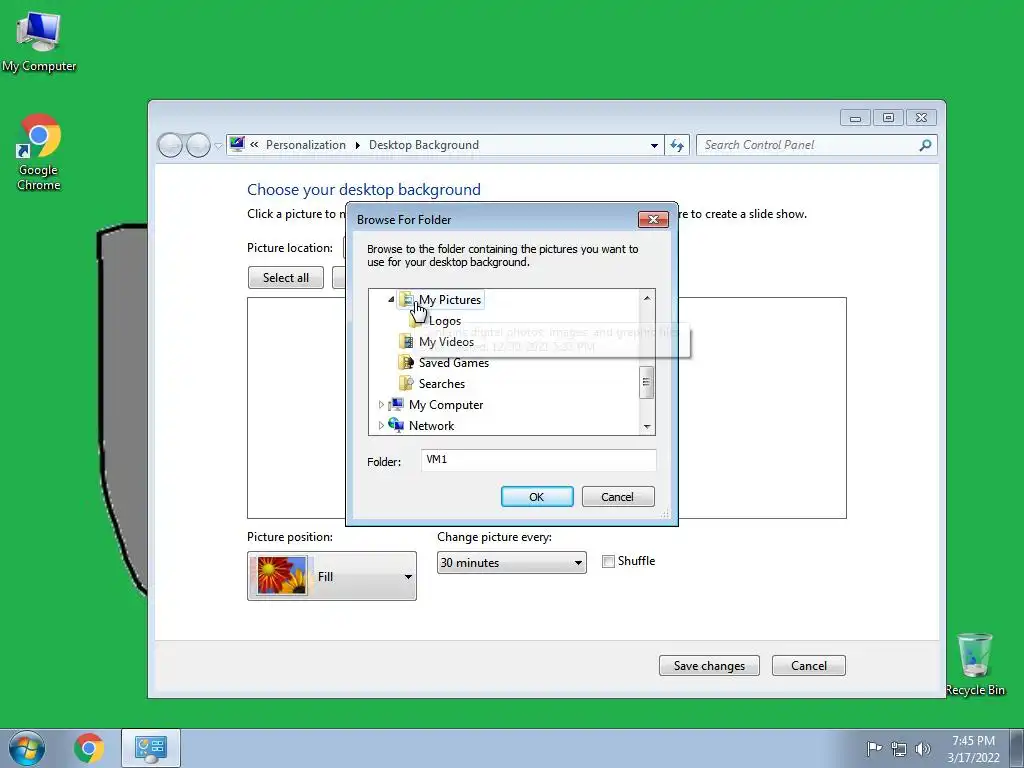Click the Refresh address bar button
The image size is (1024, 768).
tap(677, 145)
